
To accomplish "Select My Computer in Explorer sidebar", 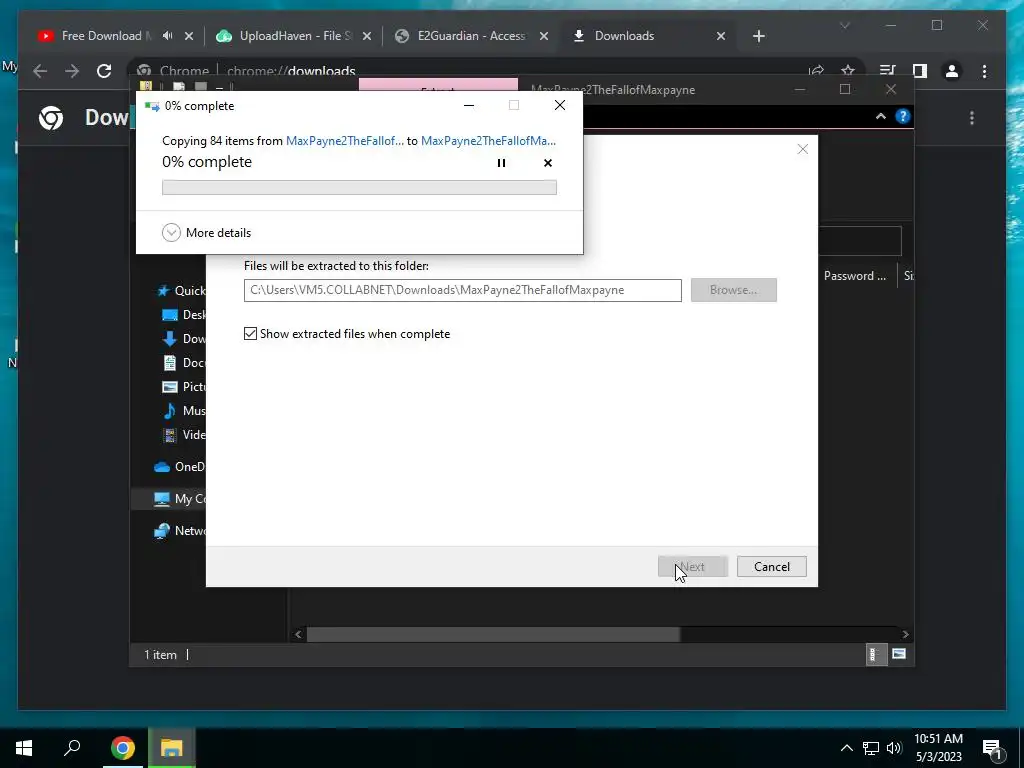I will [180, 499].
